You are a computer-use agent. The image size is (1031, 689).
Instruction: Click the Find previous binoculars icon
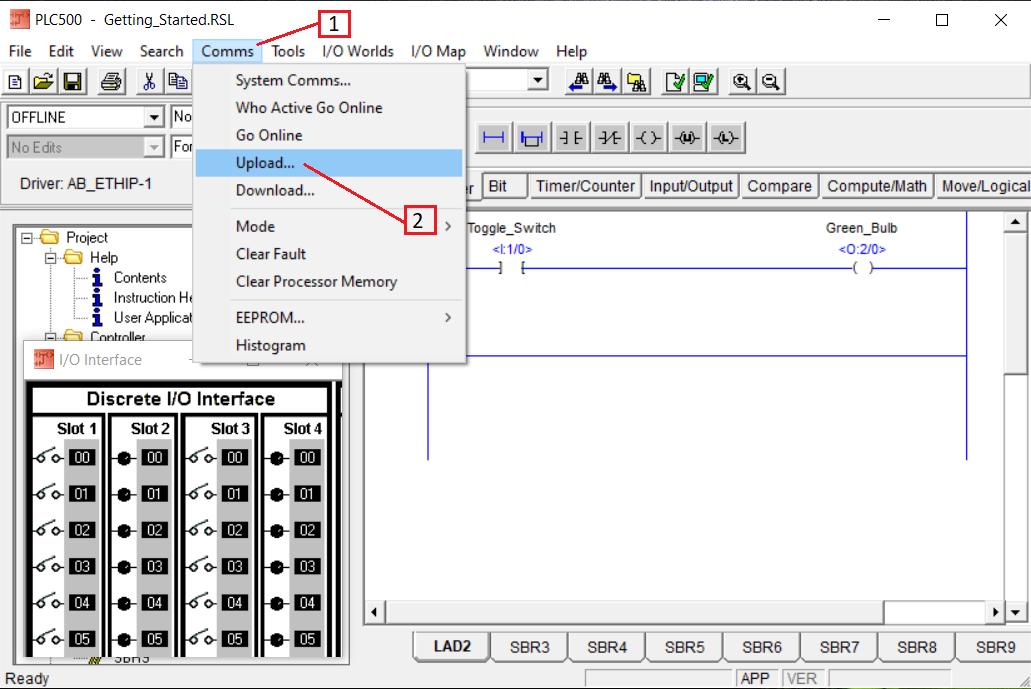point(579,82)
